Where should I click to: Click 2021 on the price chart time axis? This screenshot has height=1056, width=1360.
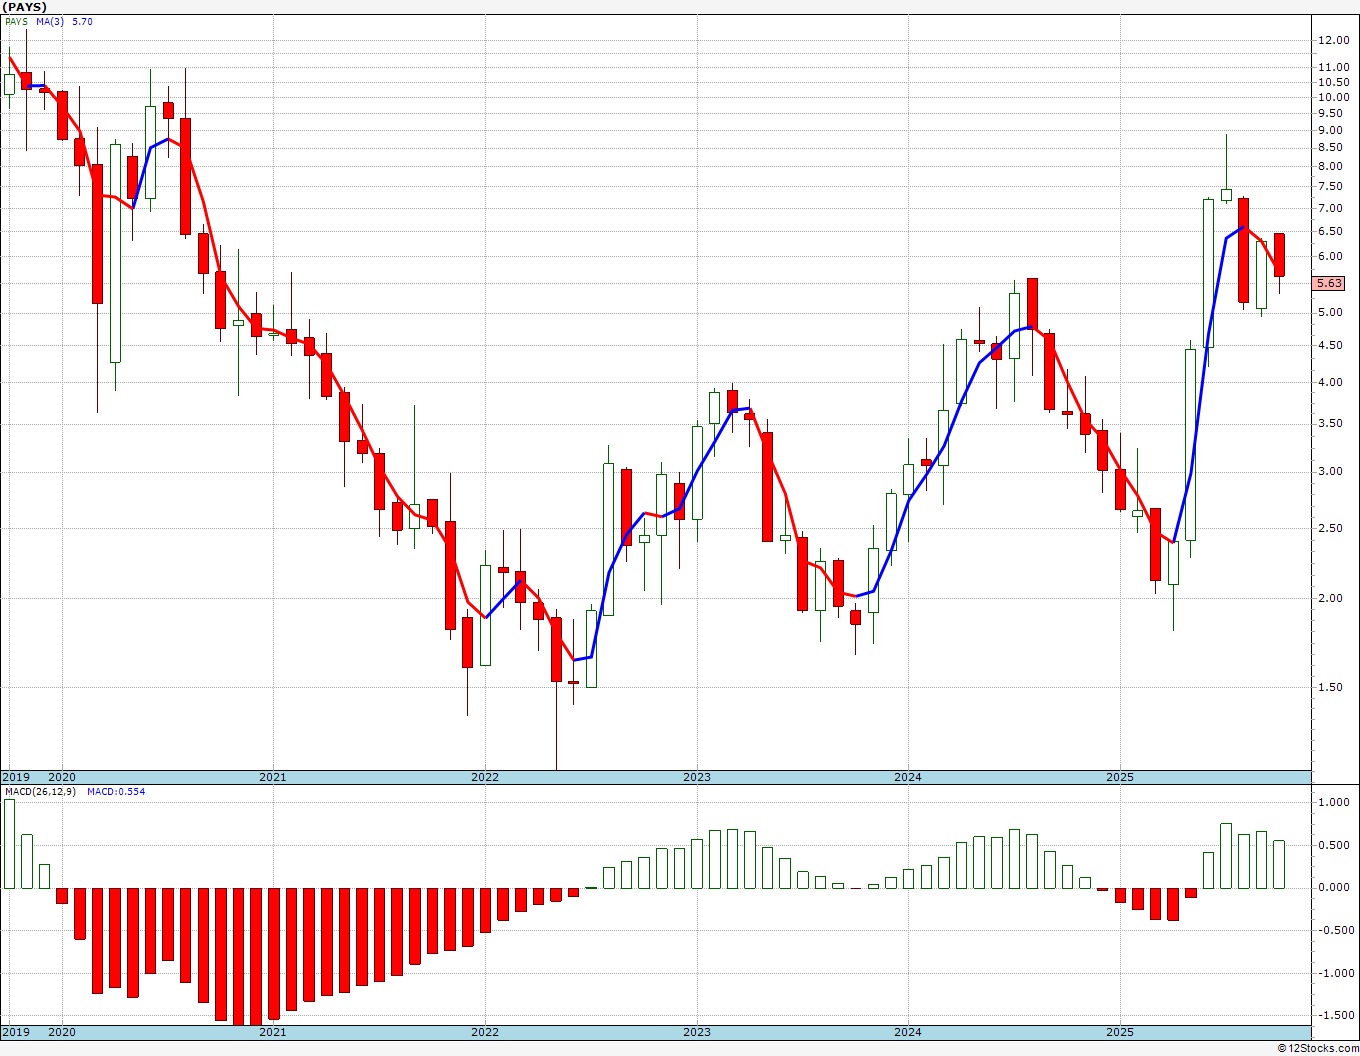coord(273,777)
